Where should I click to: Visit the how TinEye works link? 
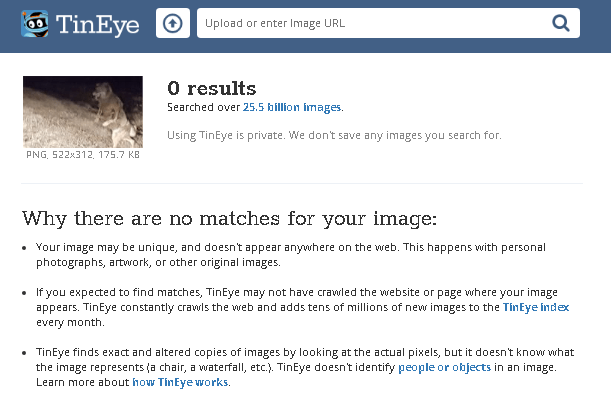click(x=180, y=382)
